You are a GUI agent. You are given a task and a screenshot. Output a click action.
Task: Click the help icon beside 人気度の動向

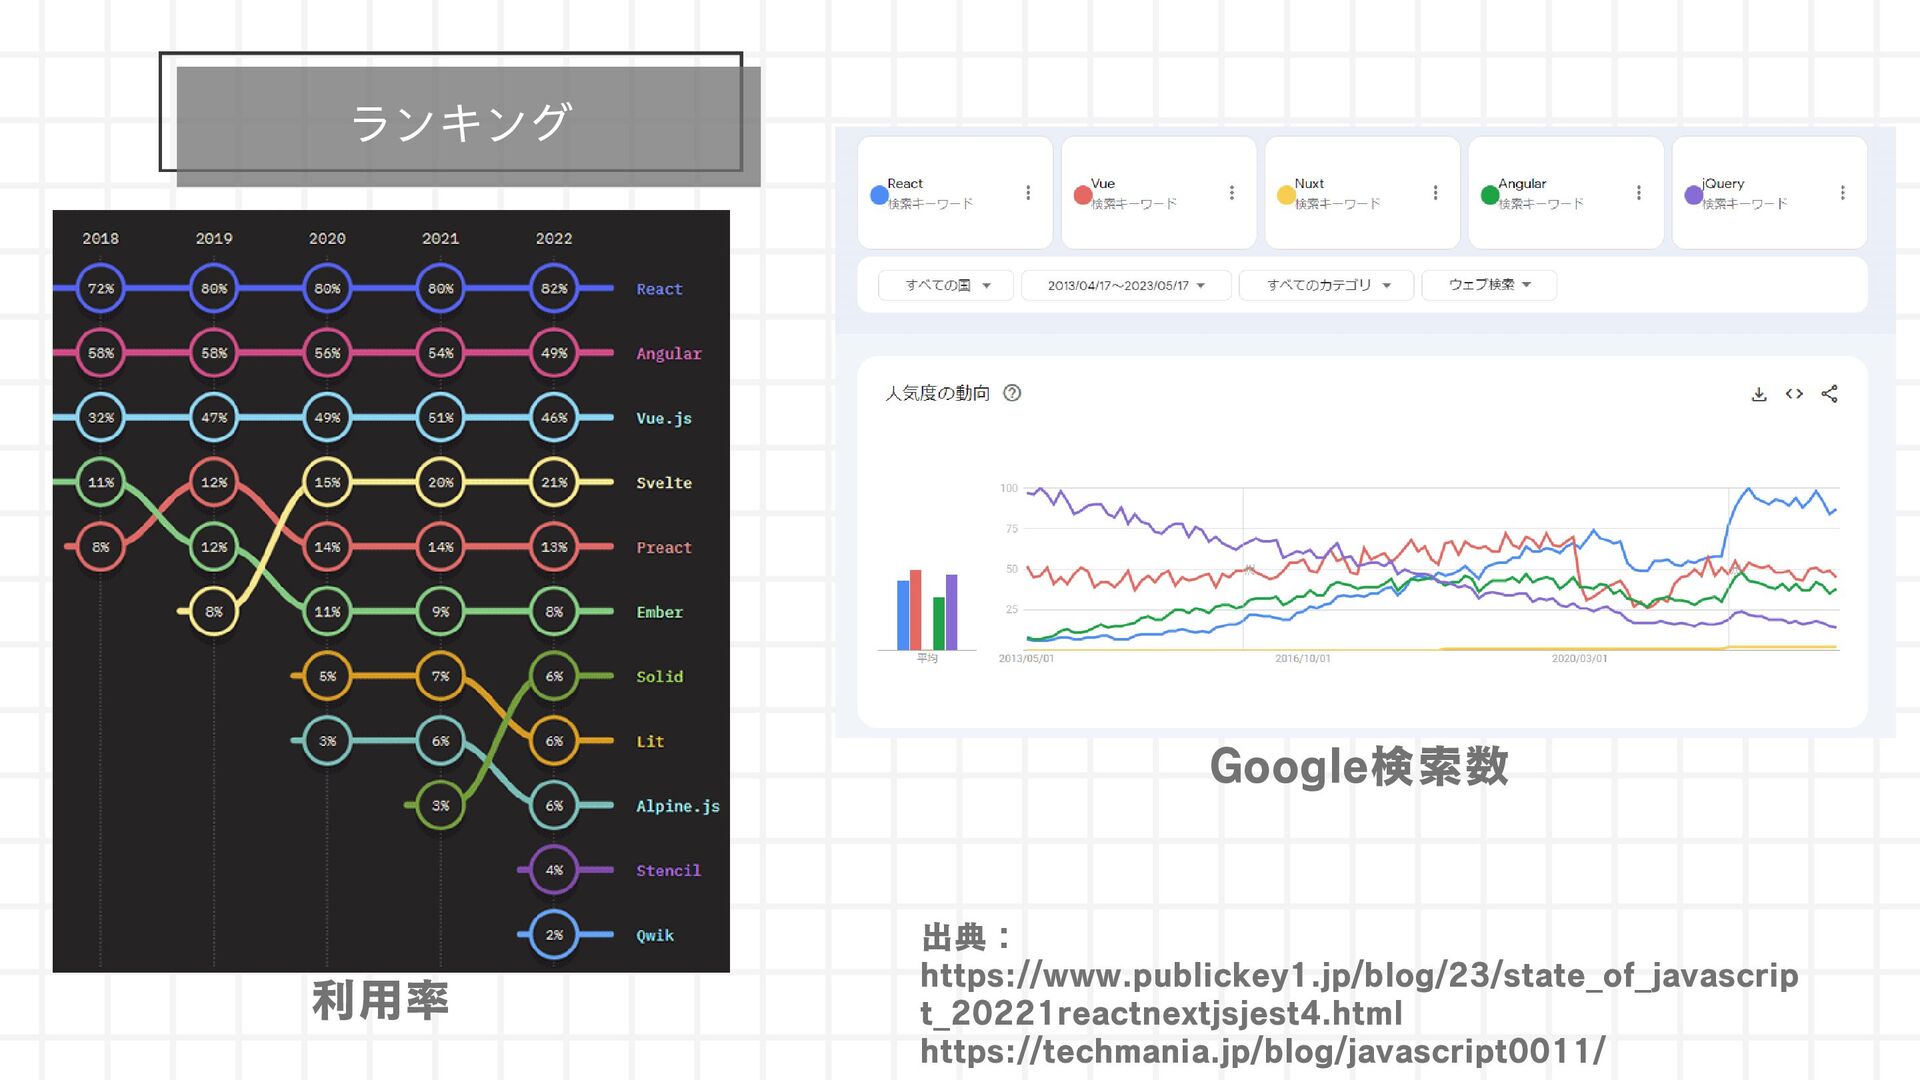[x=1012, y=393]
